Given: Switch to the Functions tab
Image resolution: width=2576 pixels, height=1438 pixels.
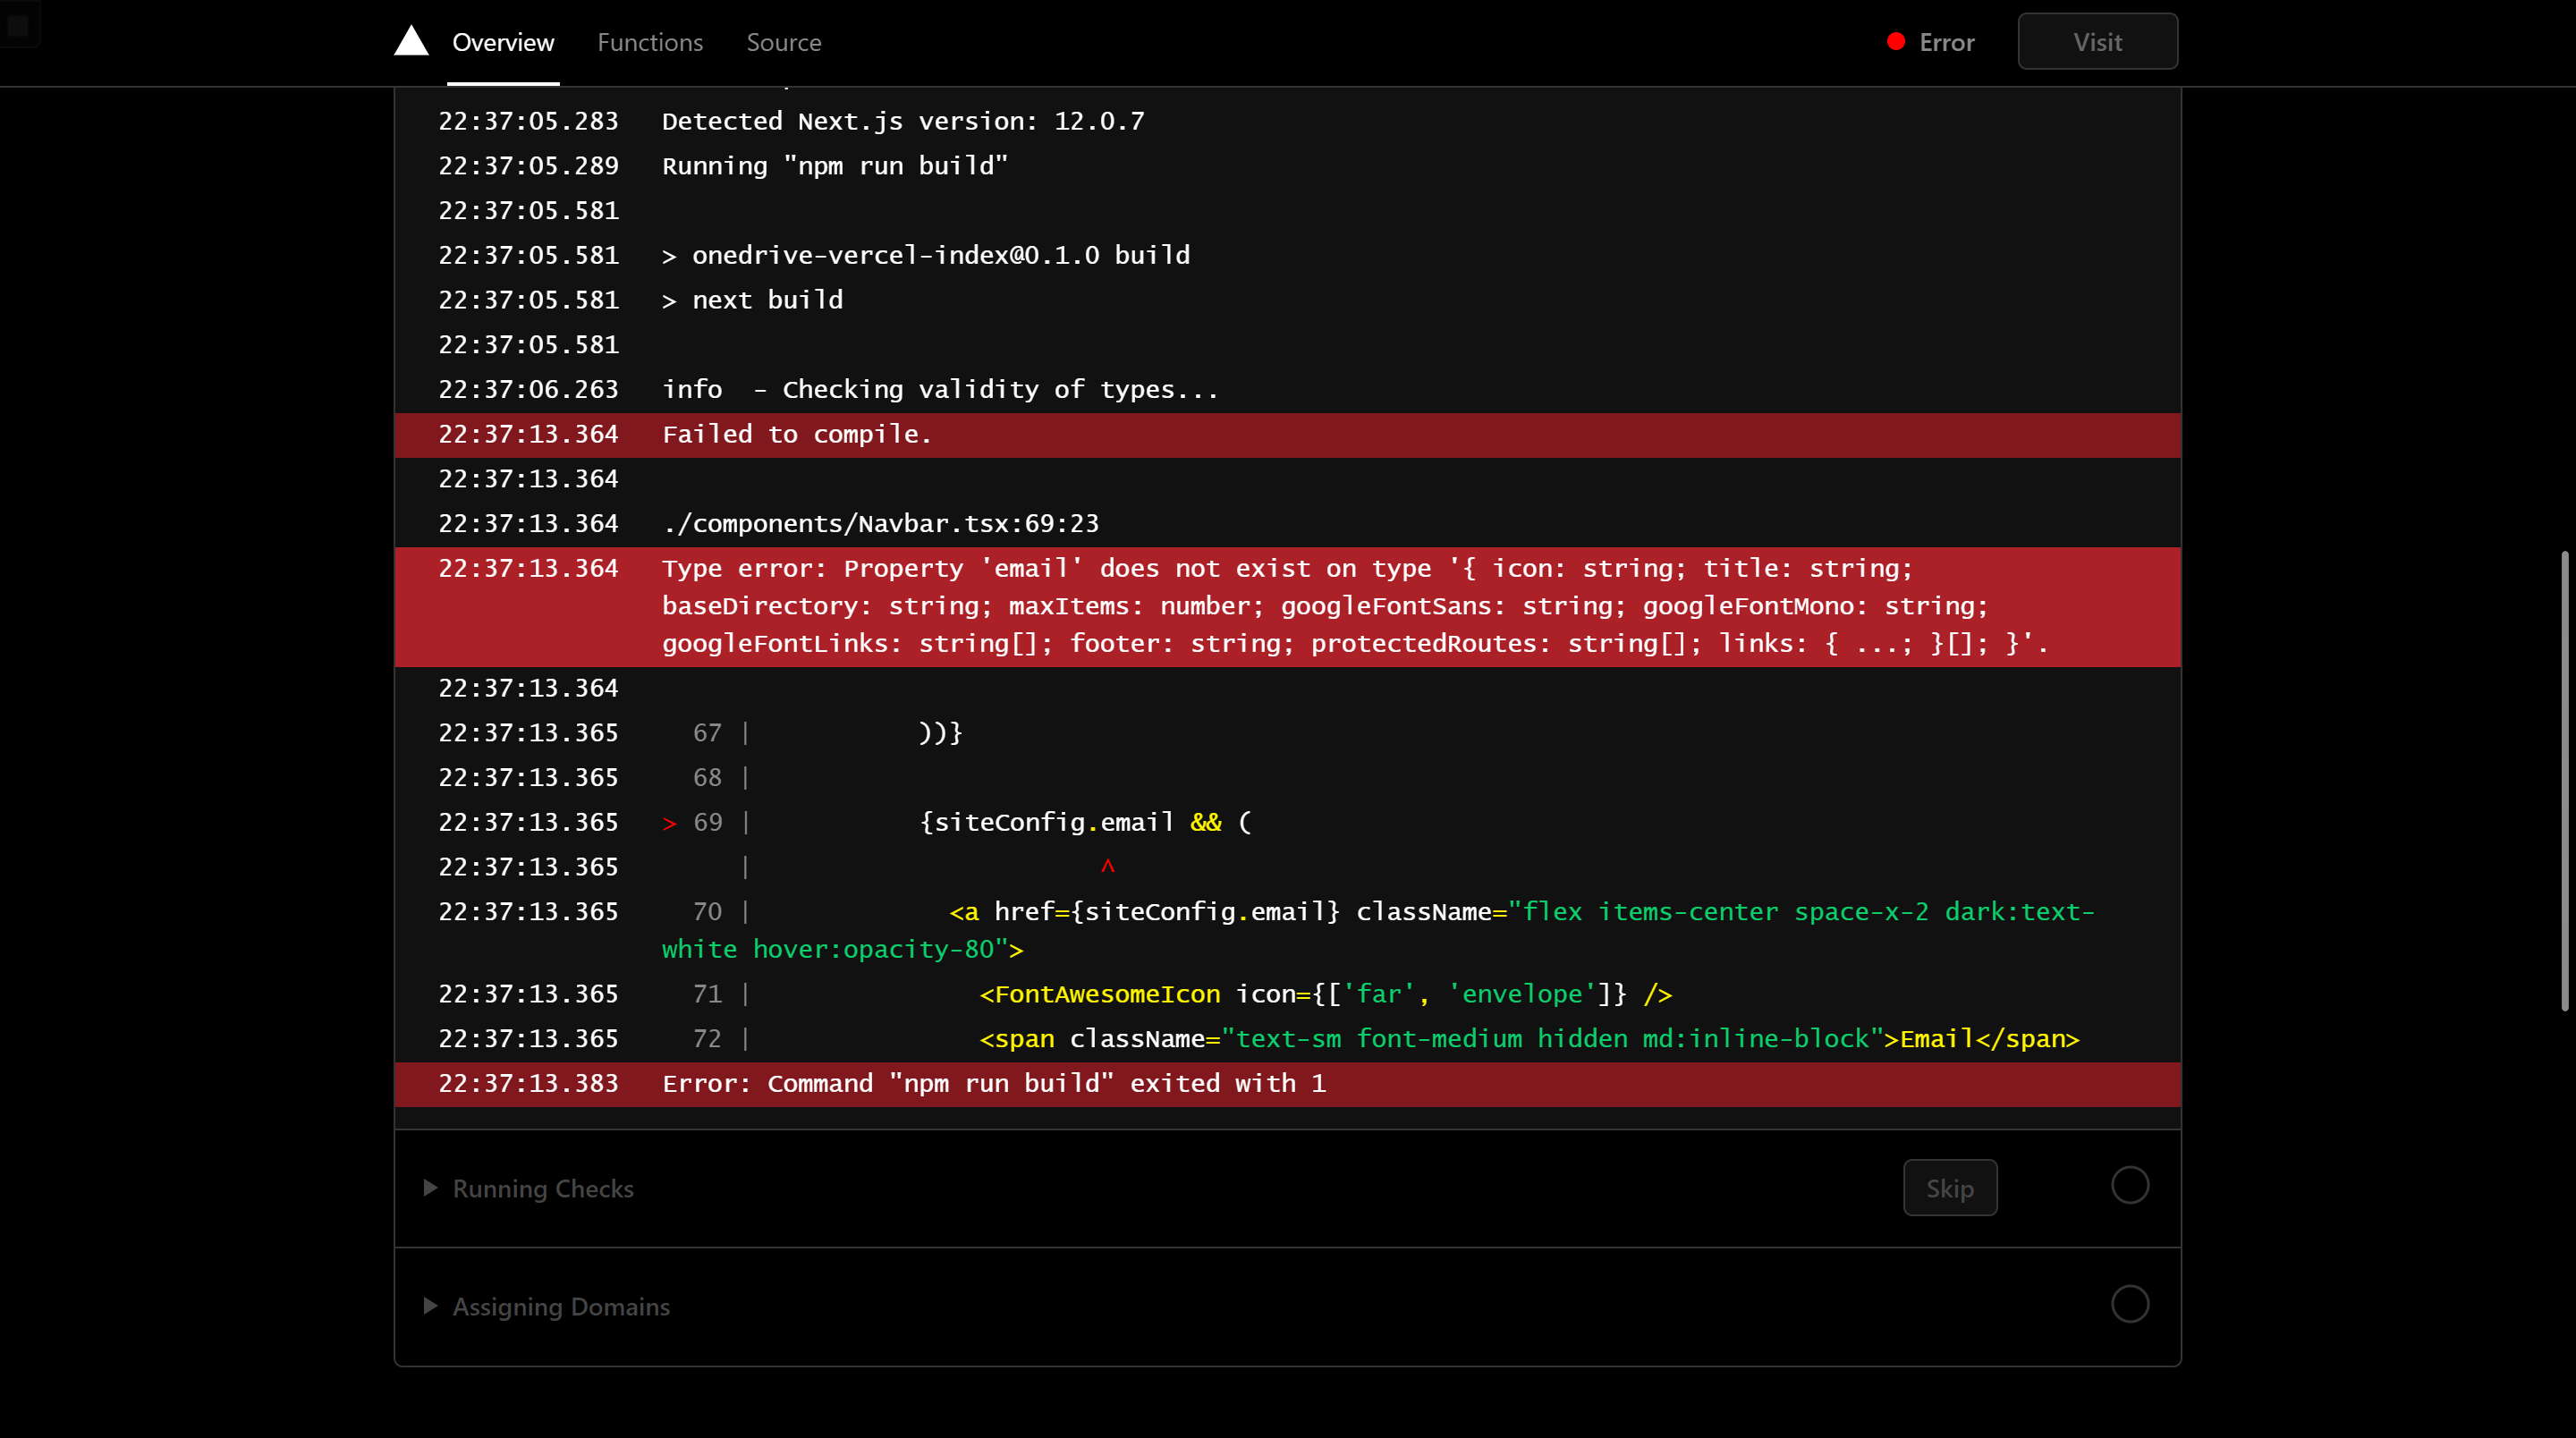Looking at the screenshot, I should tap(650, 42).
